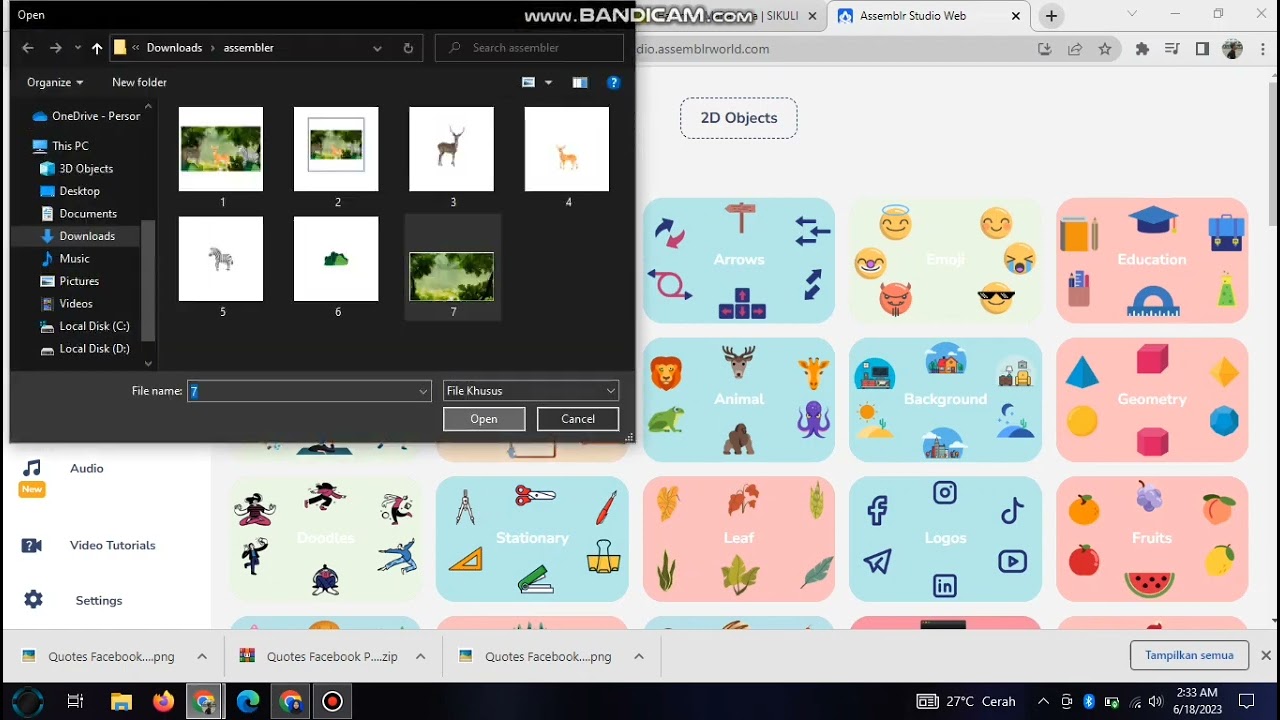The width and height of the screenshot is (1280, 720).
Task: Expand the Quotes Facebook zip download menu
Action: [x=420, y=657]
